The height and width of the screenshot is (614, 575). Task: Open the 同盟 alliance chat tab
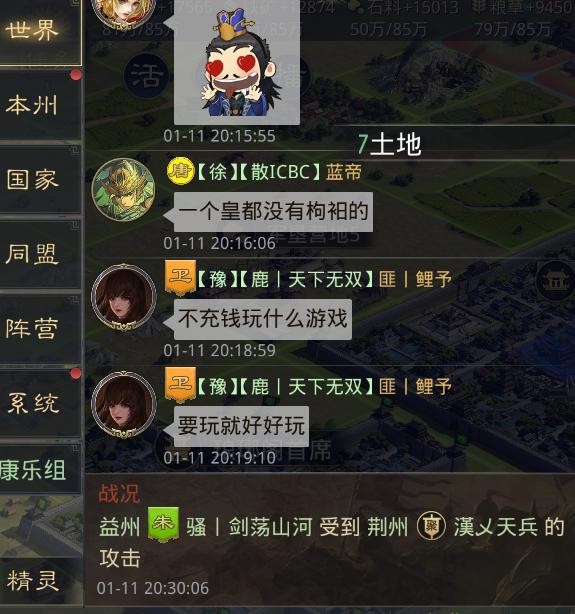click(x=40, y=254)
